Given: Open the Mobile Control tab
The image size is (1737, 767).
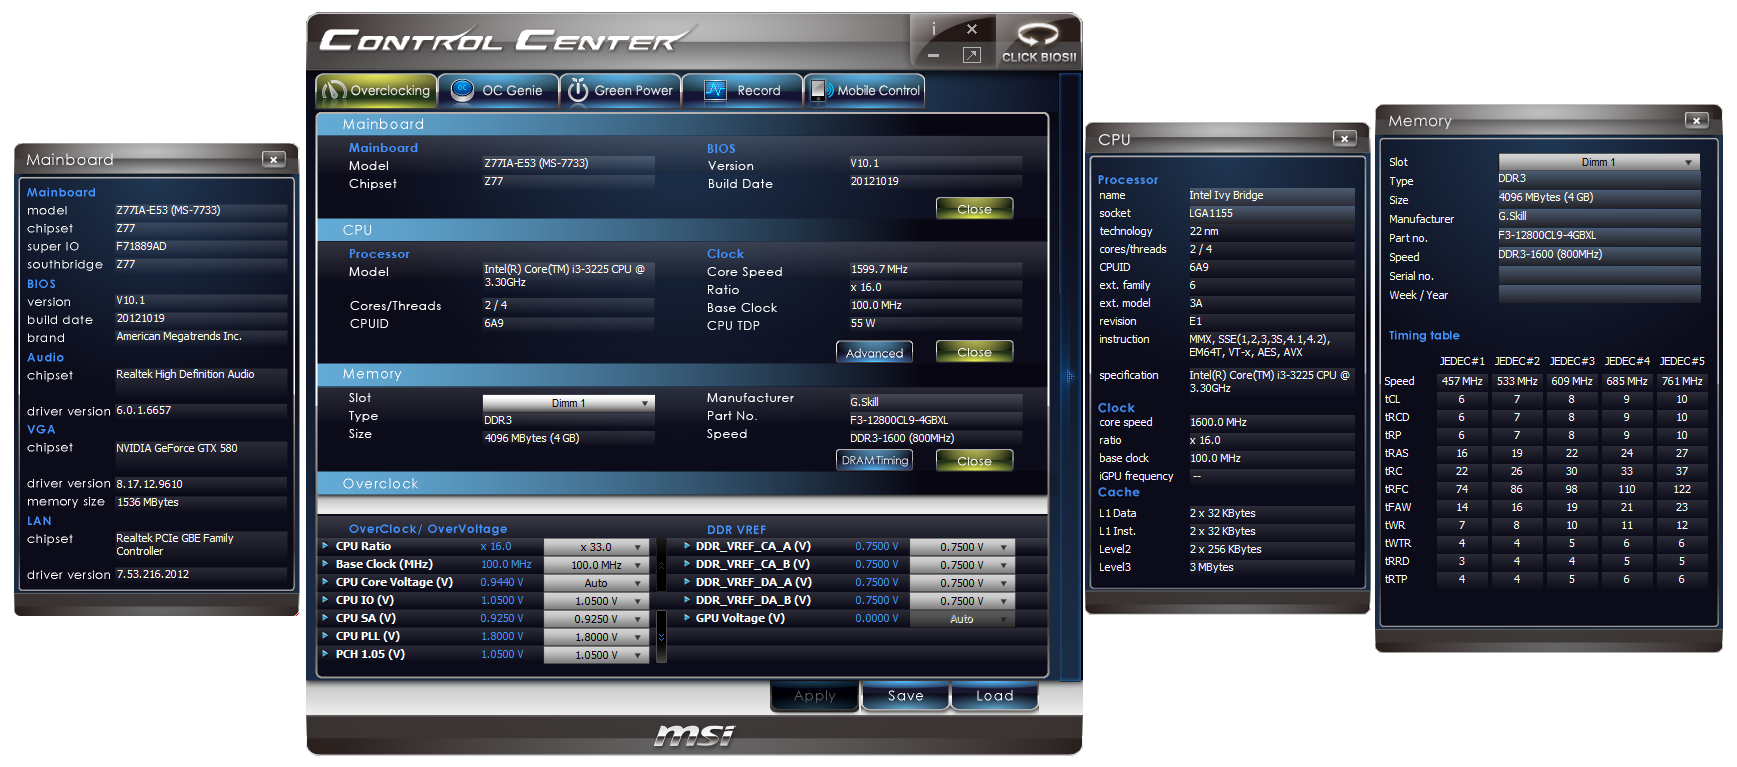Looking at the screenshot, I should click(864, 90).
